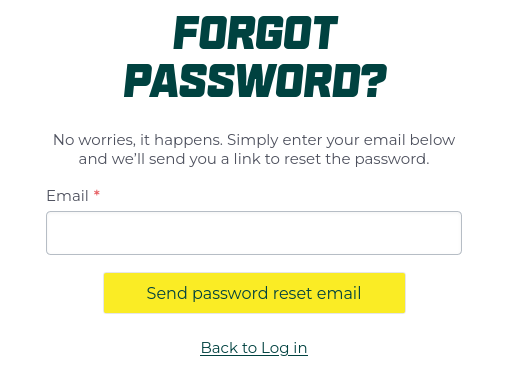
Task: Click the Email field label
Action: pos(67,196)
